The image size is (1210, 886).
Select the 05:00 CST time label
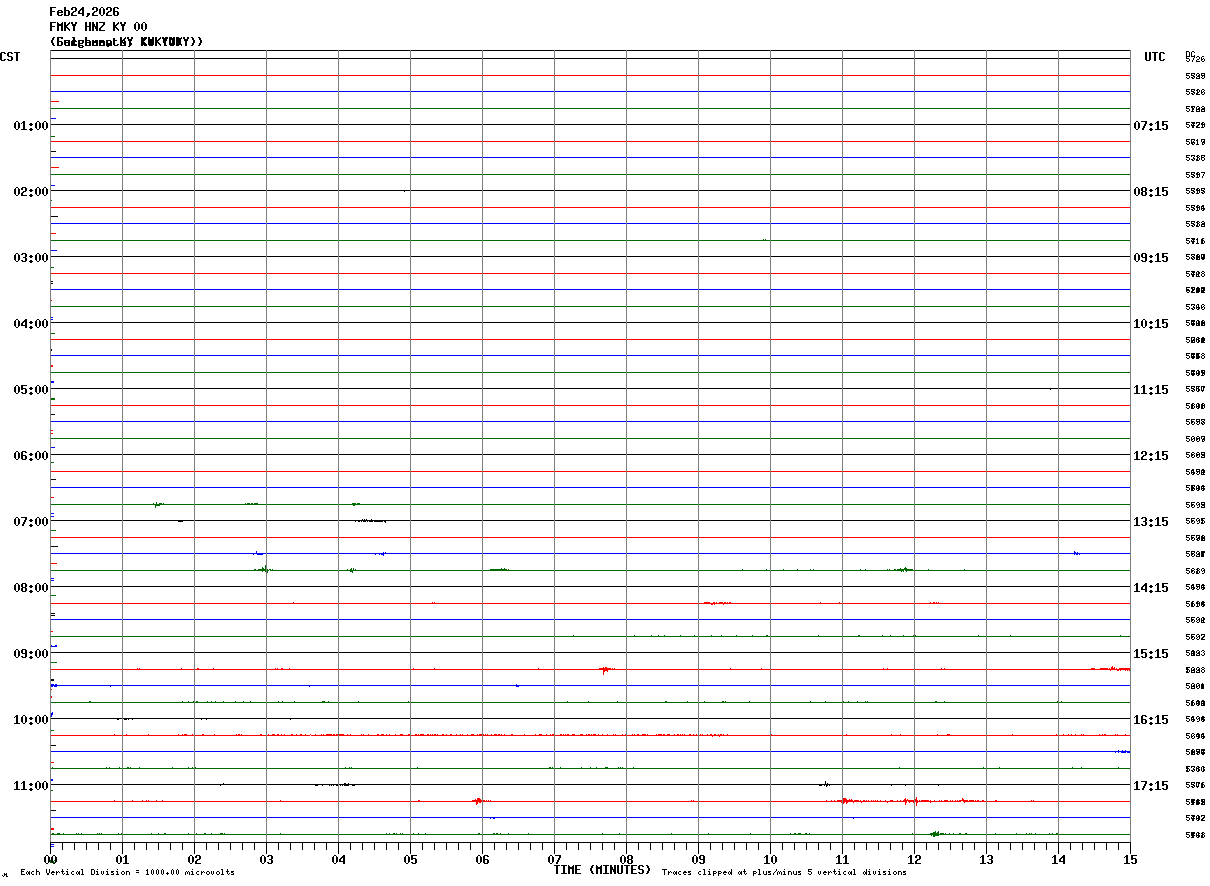pyautogui.click(x=31, y=389)
